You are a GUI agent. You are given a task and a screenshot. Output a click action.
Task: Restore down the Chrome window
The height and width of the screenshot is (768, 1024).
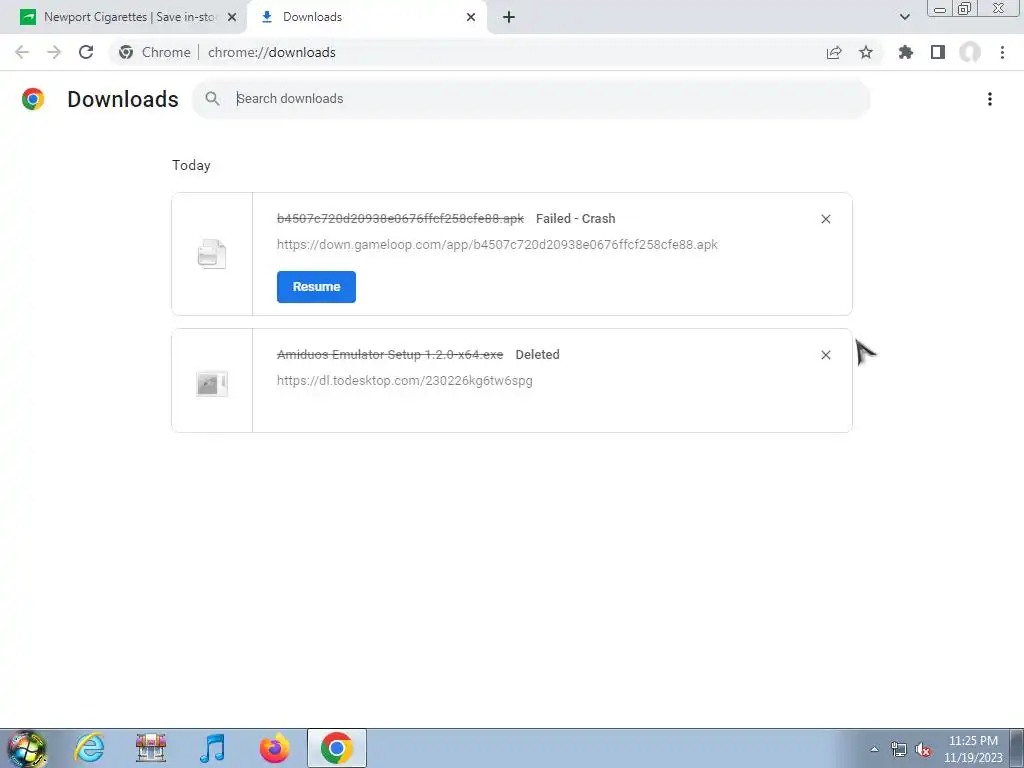point(965,8)
